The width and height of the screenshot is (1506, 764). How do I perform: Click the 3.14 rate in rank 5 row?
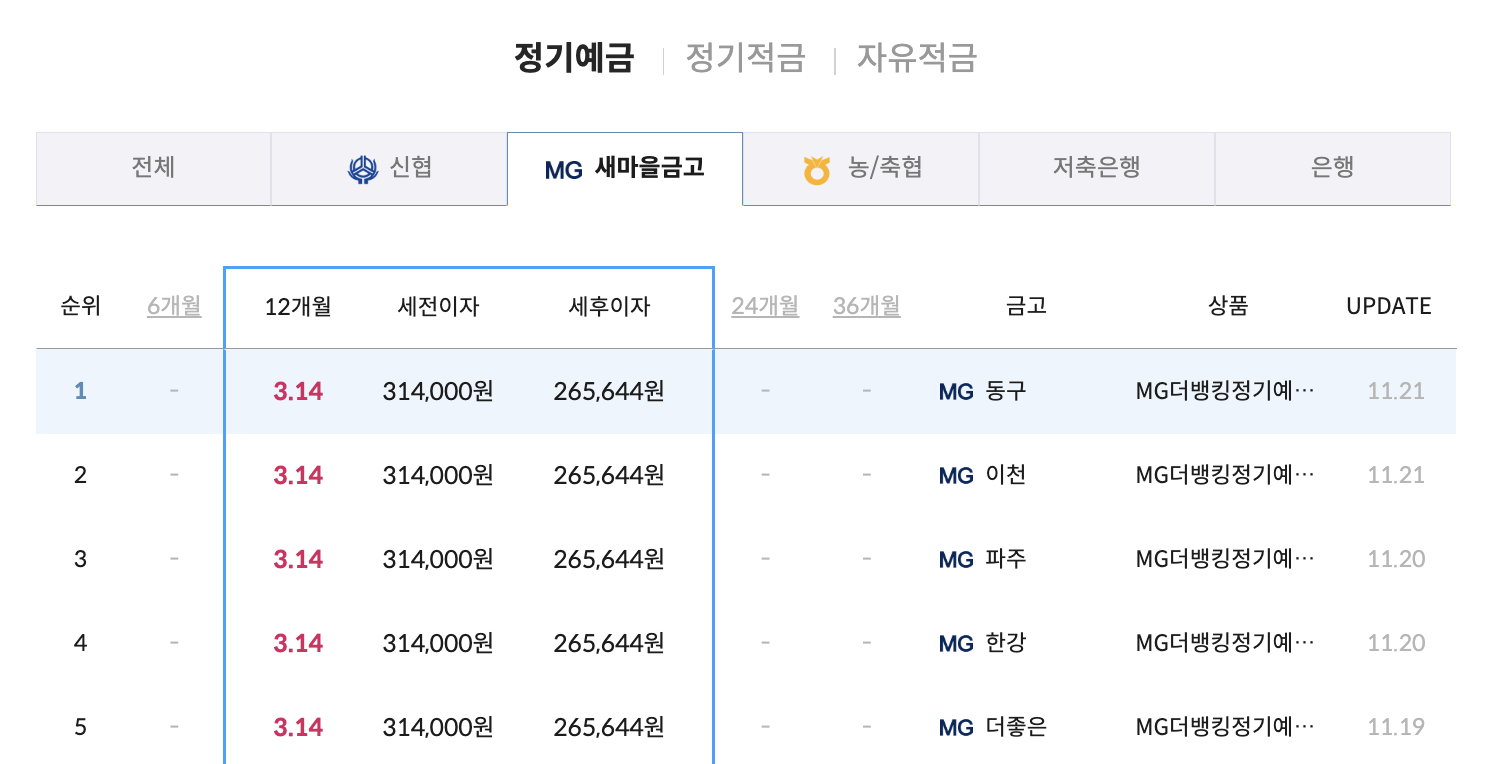298,728
